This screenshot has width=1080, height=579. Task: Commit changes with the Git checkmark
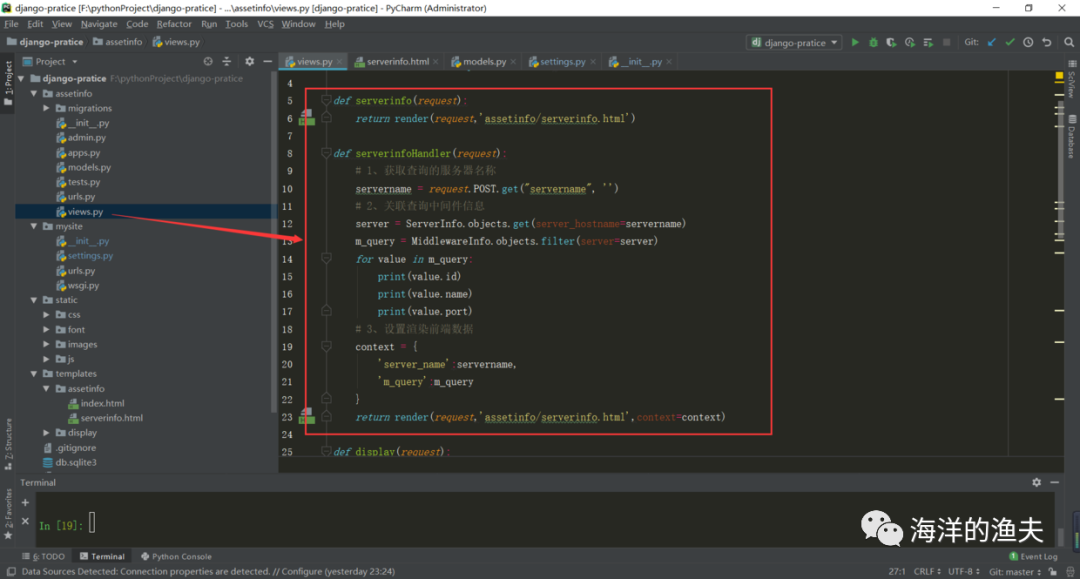coord(1010,43)
